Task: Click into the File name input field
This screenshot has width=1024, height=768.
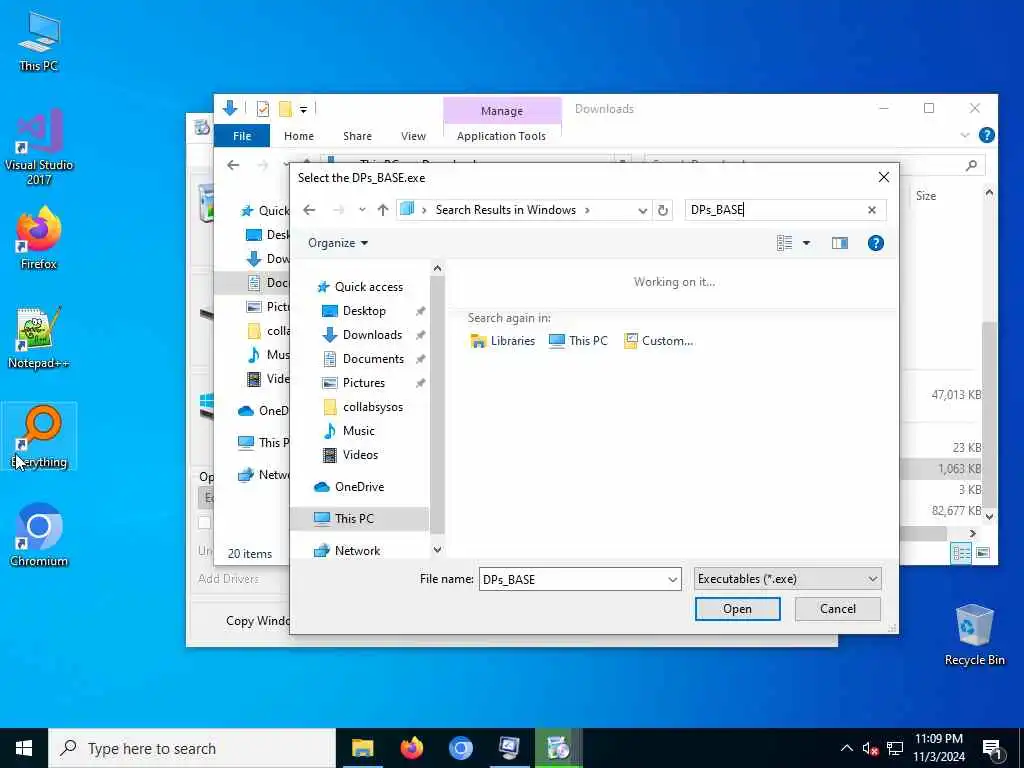Action: [572, 579]
